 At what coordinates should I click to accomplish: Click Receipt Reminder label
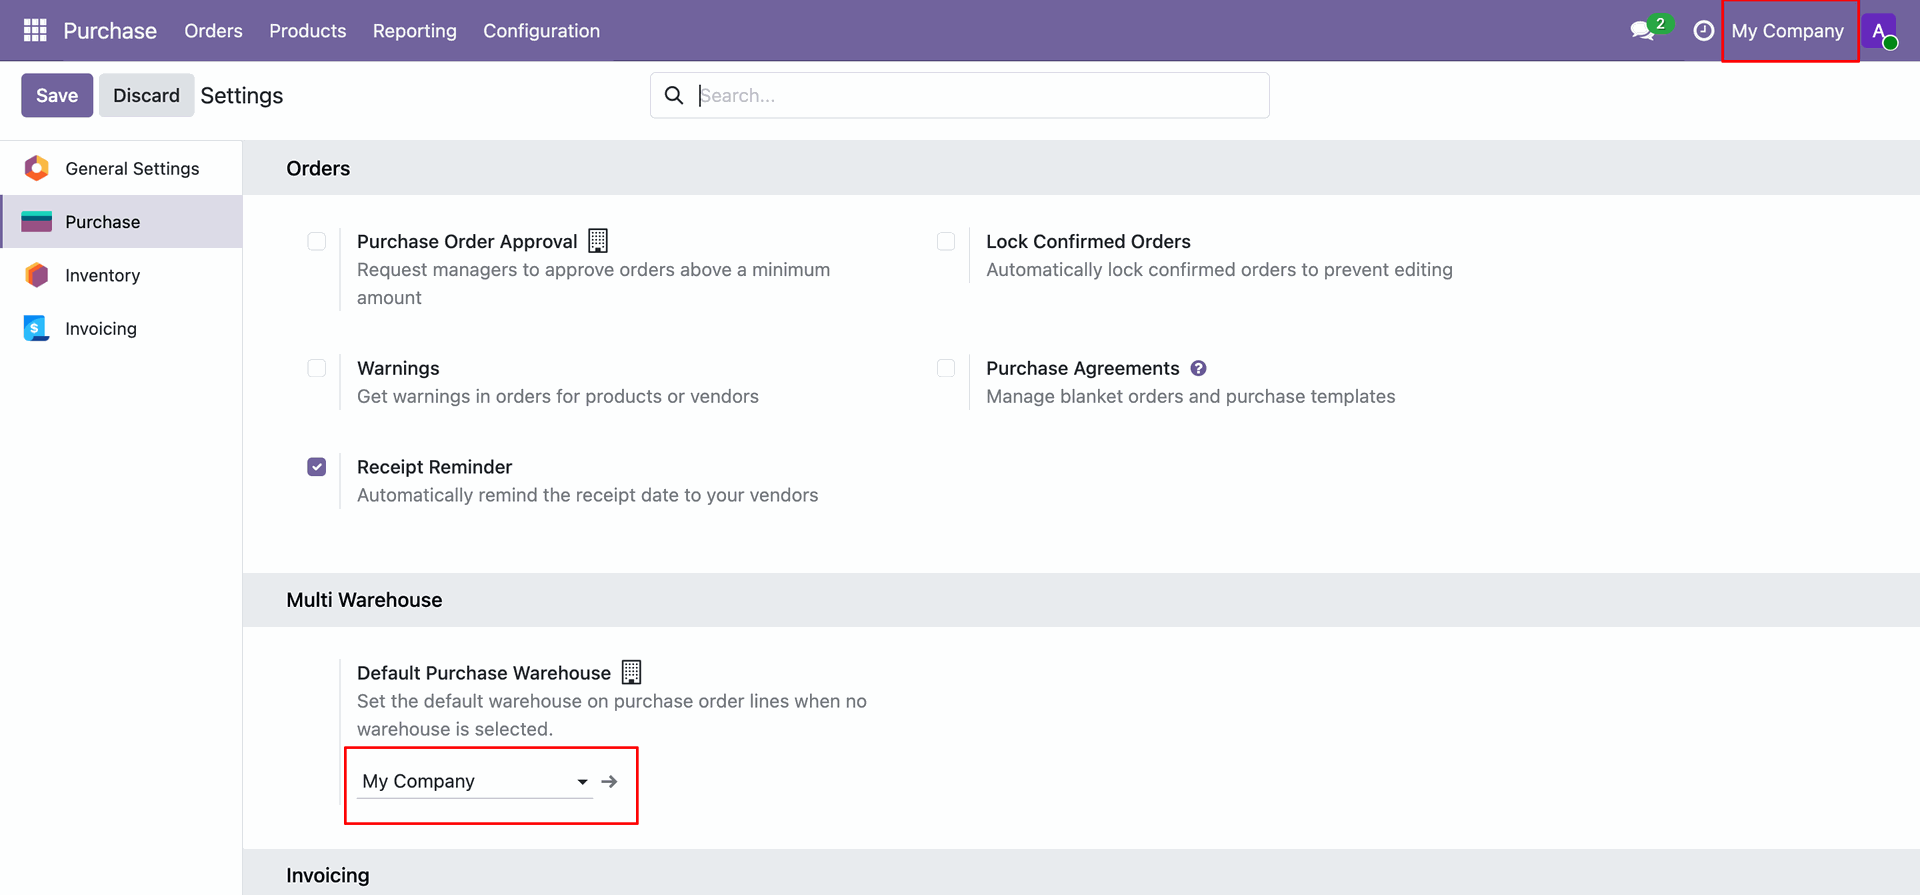(434, 467)
